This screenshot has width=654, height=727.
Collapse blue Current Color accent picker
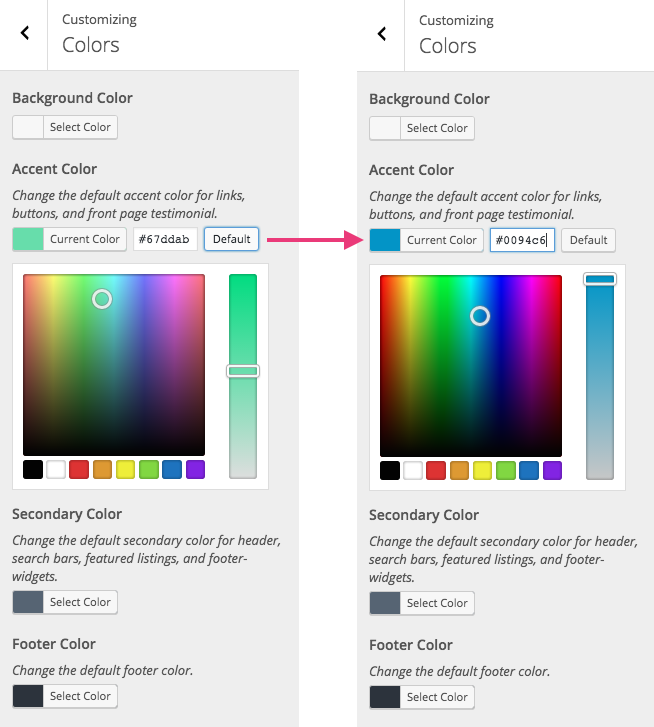click(x=426, y=240)
